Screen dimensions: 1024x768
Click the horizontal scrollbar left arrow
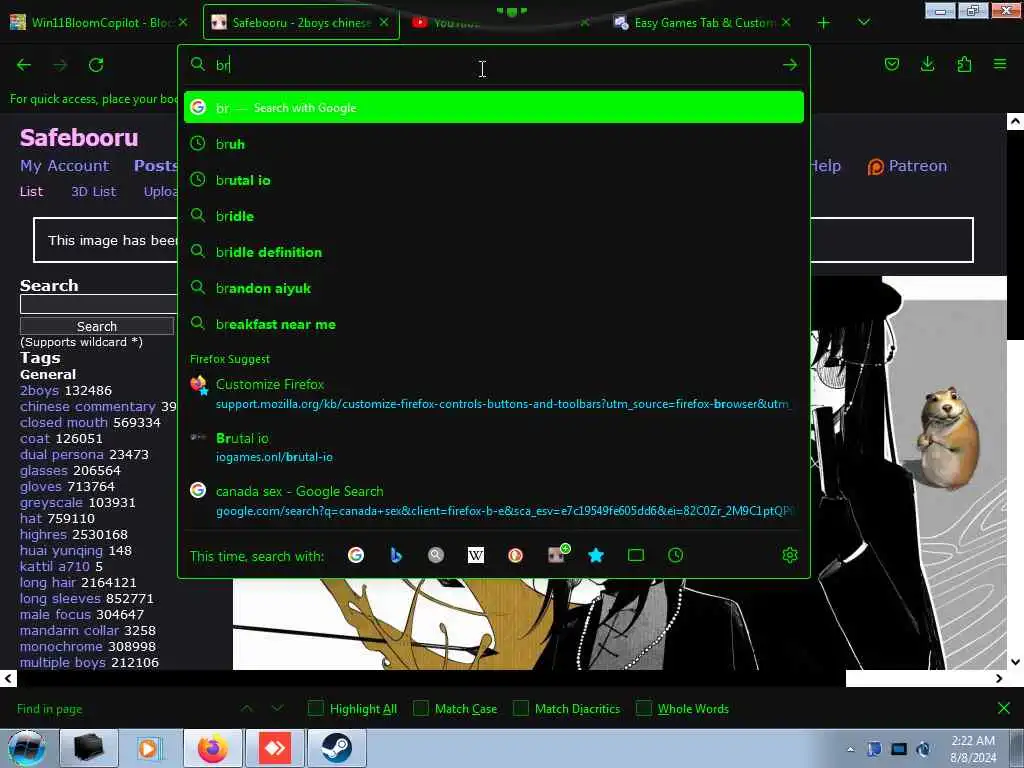tap(8, 679)
